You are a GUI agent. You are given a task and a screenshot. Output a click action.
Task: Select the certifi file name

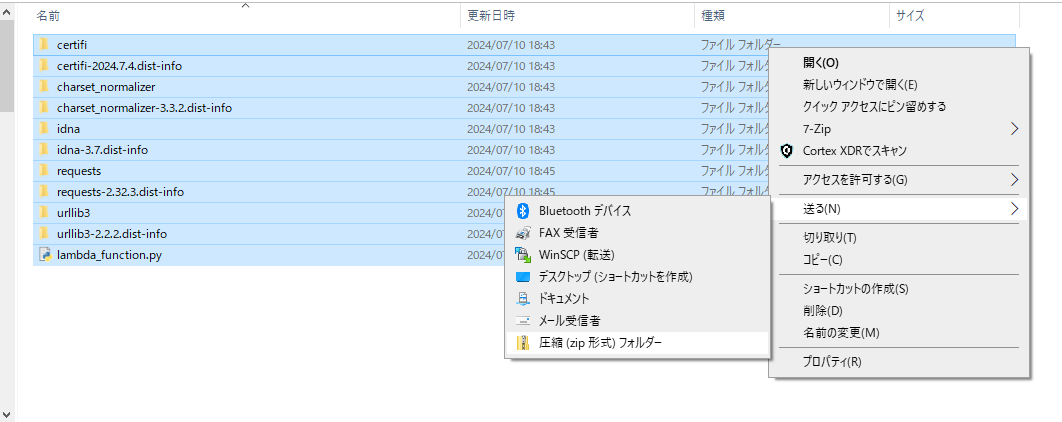pyautogui.click(x=72, y=45)
